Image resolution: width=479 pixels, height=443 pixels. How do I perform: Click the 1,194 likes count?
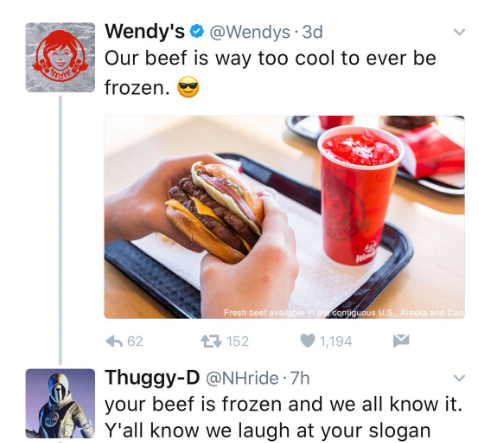(335, 341)
